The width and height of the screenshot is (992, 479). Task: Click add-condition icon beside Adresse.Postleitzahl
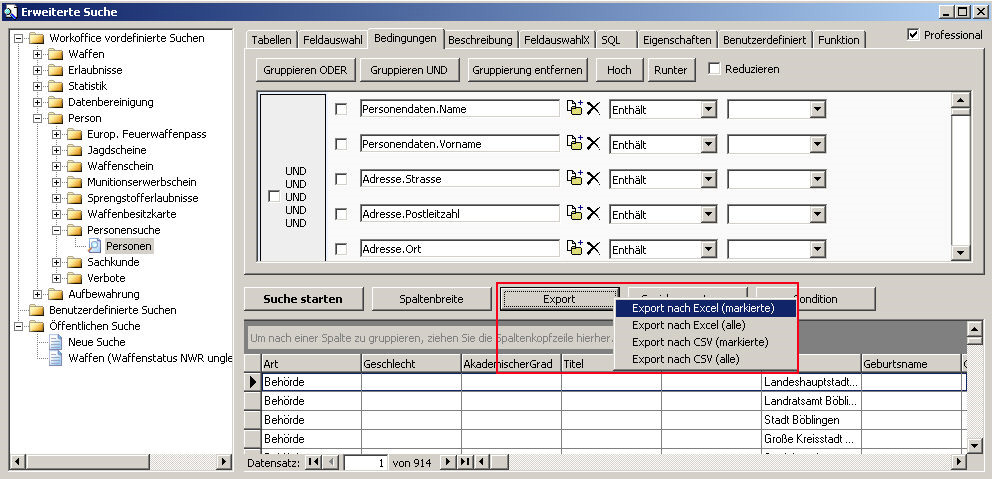pos(574,214)
